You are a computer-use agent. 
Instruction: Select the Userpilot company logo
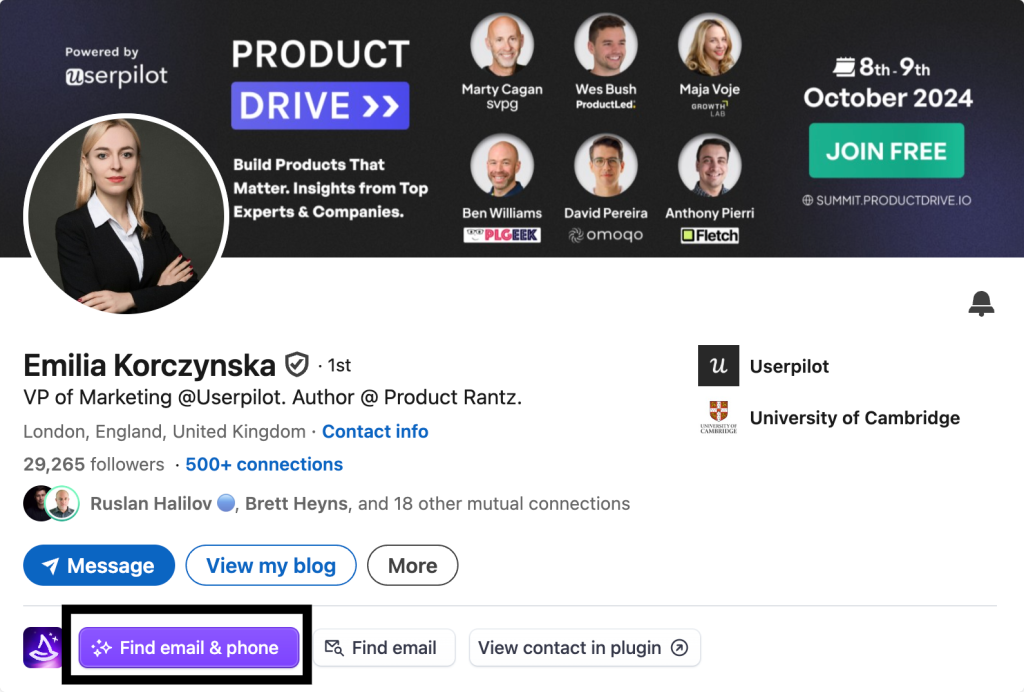[x=717, y=365]
